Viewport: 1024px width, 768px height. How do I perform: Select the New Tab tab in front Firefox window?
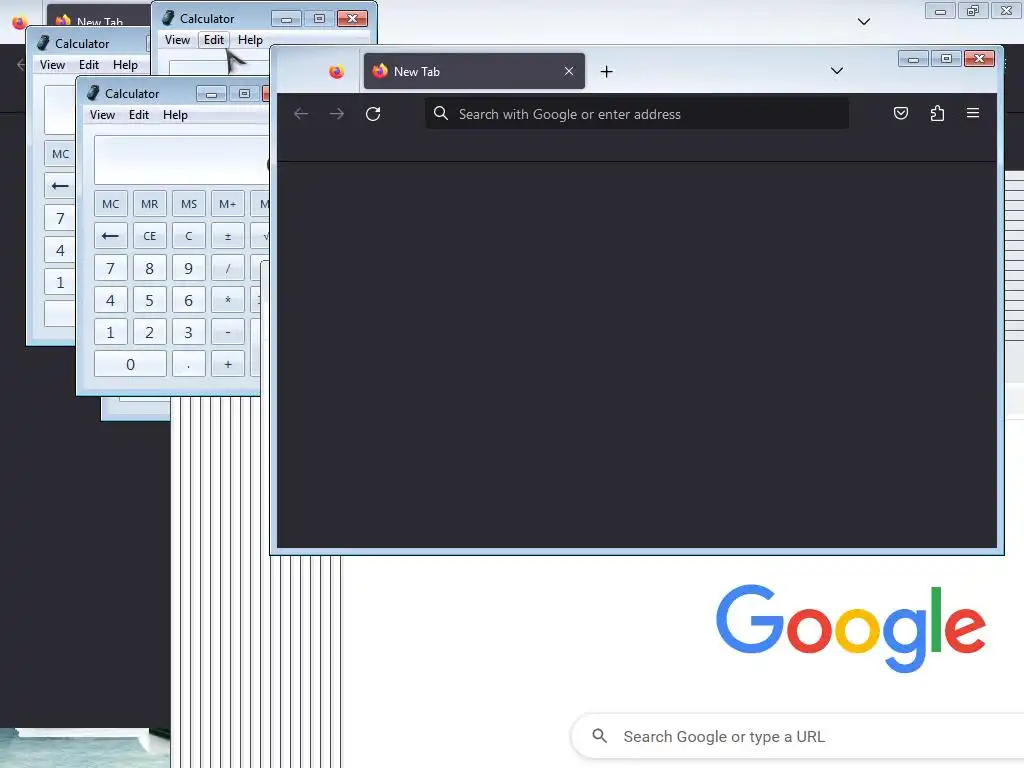pyautogui.click(x=474, y=71)
